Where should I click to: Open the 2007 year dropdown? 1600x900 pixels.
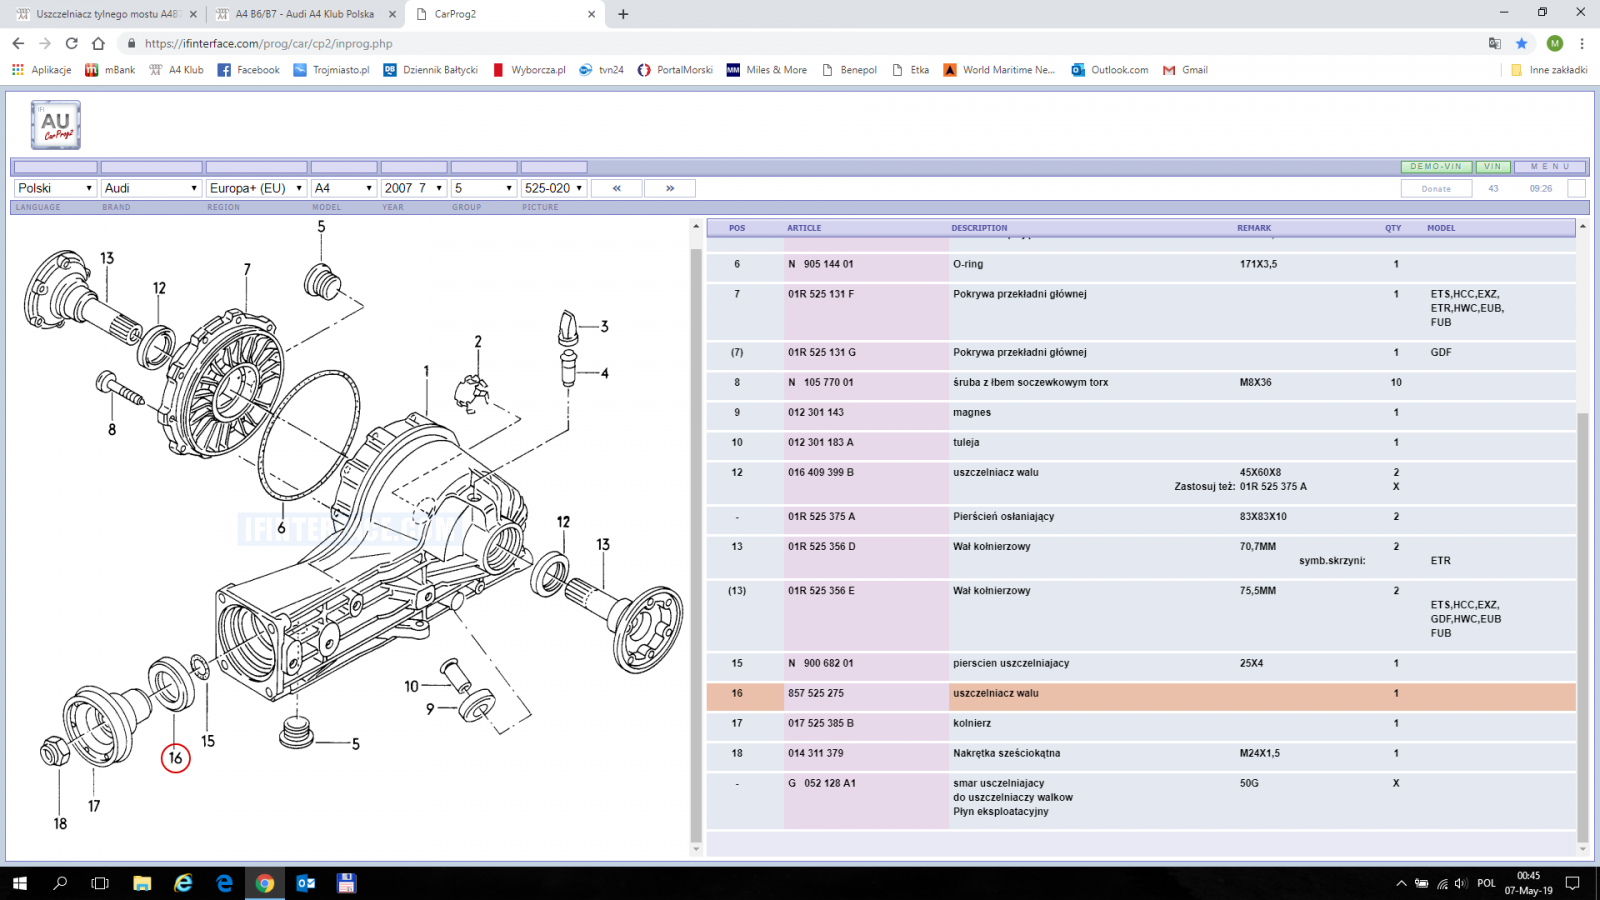413,188
